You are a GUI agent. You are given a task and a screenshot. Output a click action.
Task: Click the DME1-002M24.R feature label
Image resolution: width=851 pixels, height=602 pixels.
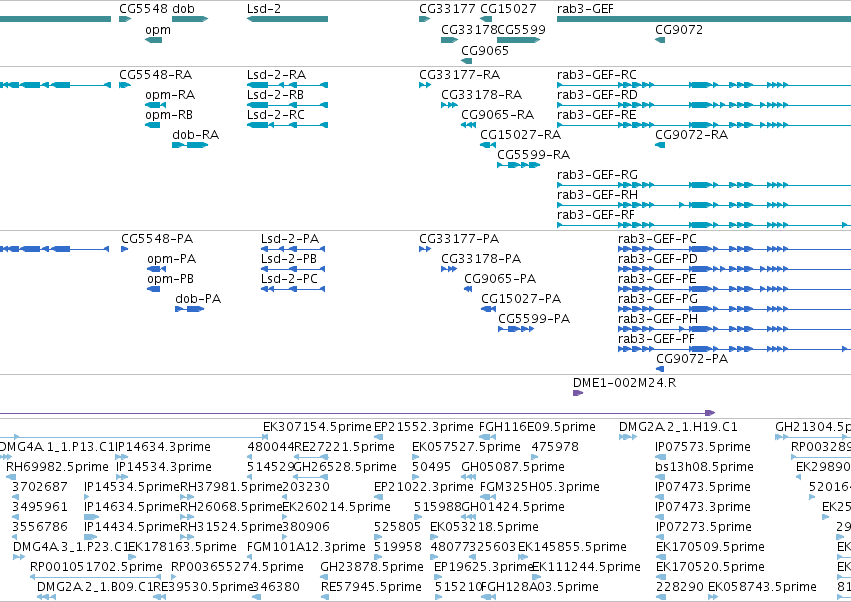point(624,383)
